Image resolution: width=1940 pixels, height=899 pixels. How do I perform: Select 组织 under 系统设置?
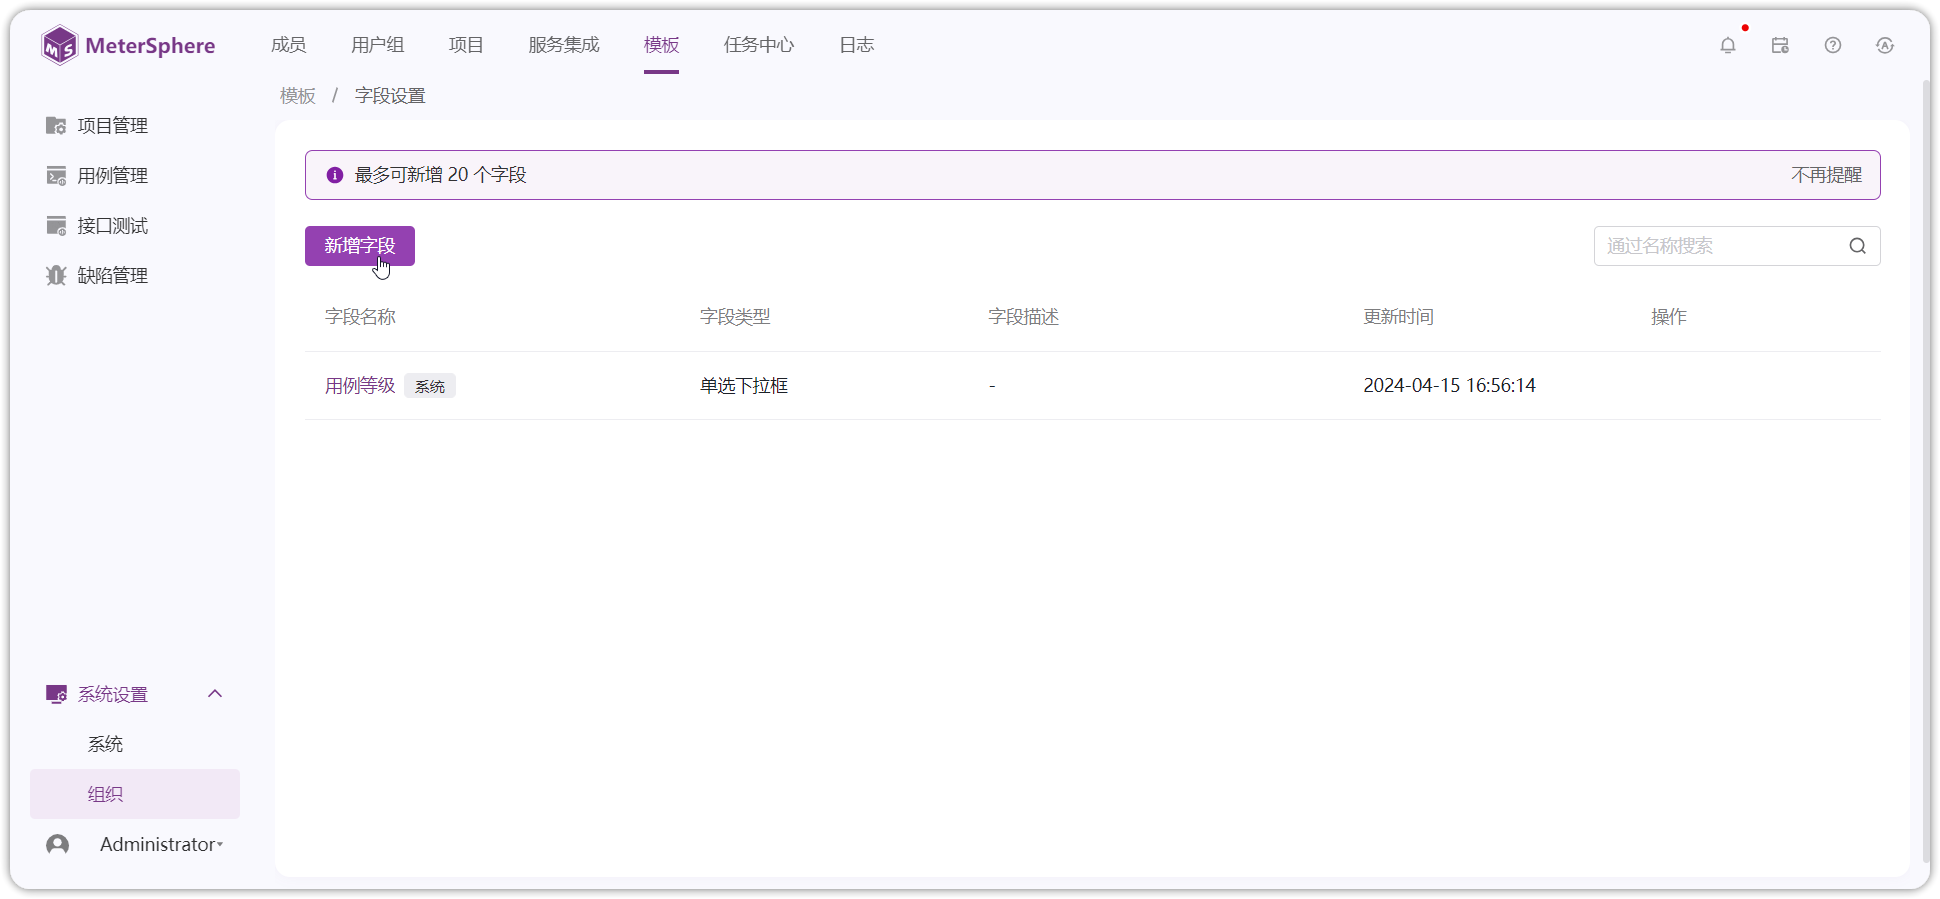coord(135,794)
